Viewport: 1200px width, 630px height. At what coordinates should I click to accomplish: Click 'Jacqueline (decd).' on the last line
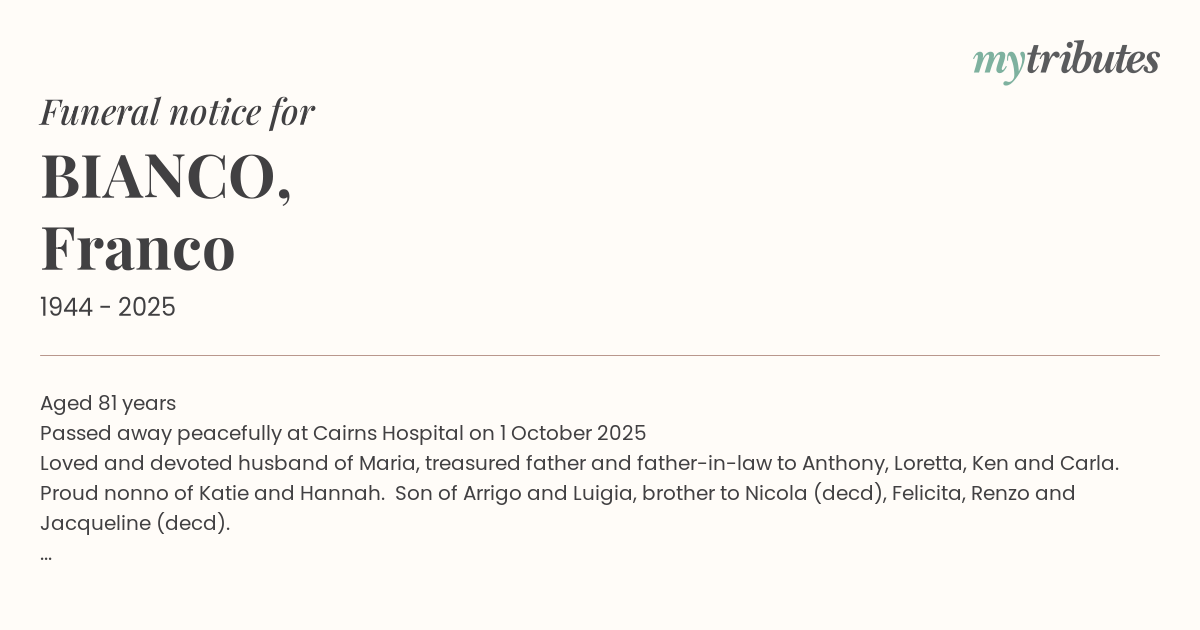pos(135,523)
